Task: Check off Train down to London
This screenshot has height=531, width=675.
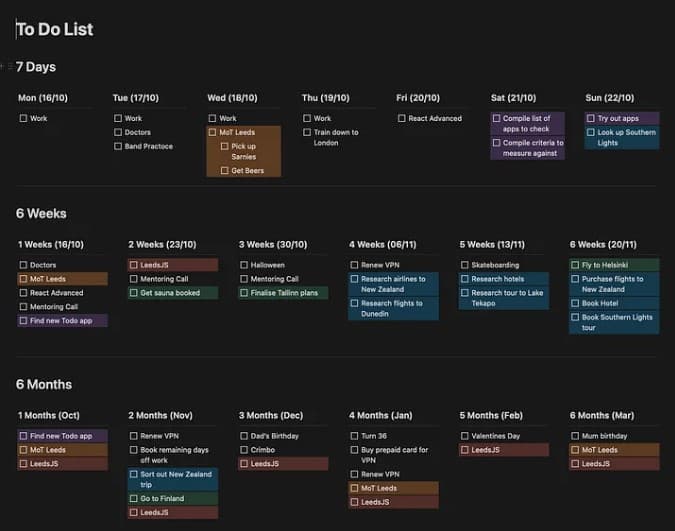Action: pyautogui.click(x=307, y=132)
